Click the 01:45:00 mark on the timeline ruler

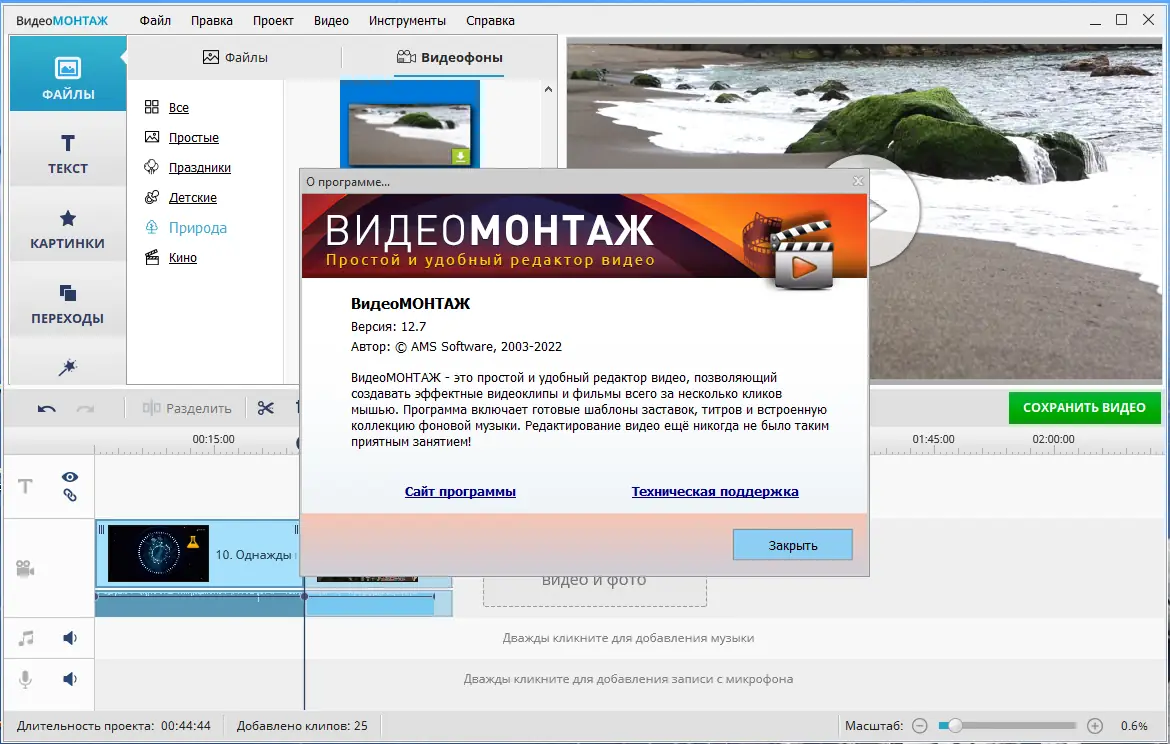coord(933,439)
